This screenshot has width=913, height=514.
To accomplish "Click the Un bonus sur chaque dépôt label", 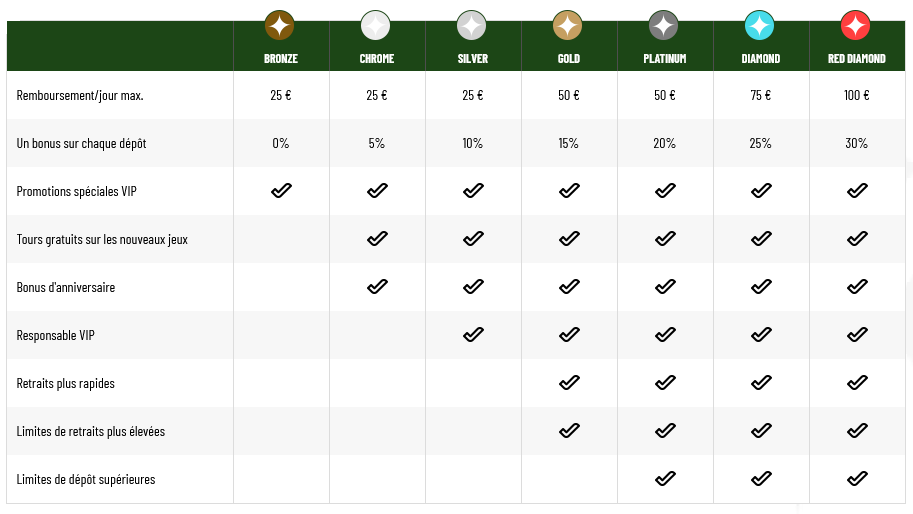I will tap(81, 143).
